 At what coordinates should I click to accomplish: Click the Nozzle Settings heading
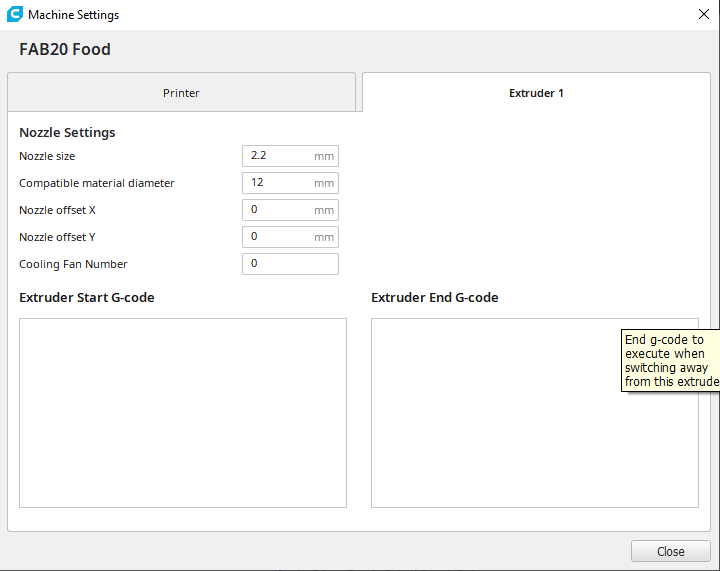coord(67,132)
